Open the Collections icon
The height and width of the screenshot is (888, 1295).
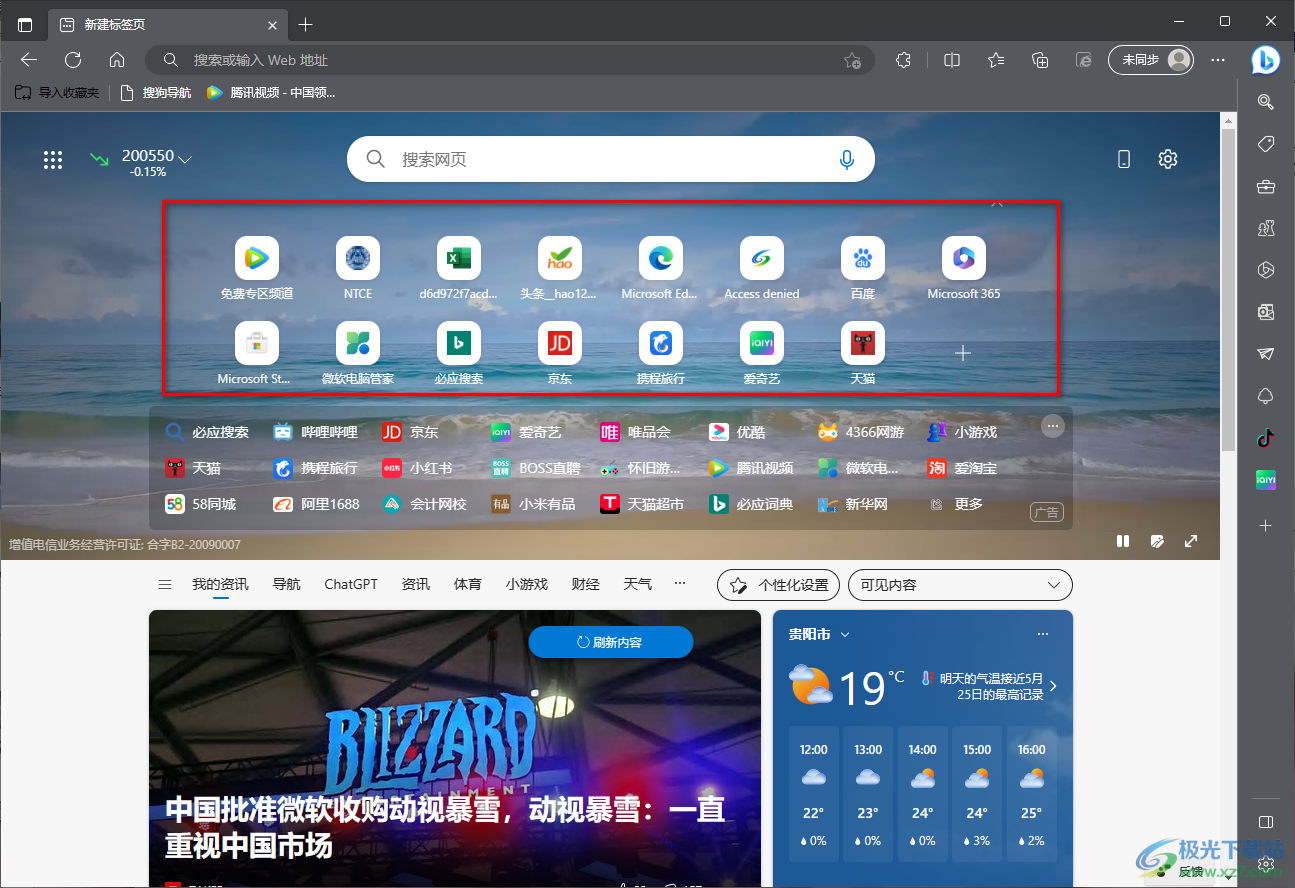pos(1040,60)
